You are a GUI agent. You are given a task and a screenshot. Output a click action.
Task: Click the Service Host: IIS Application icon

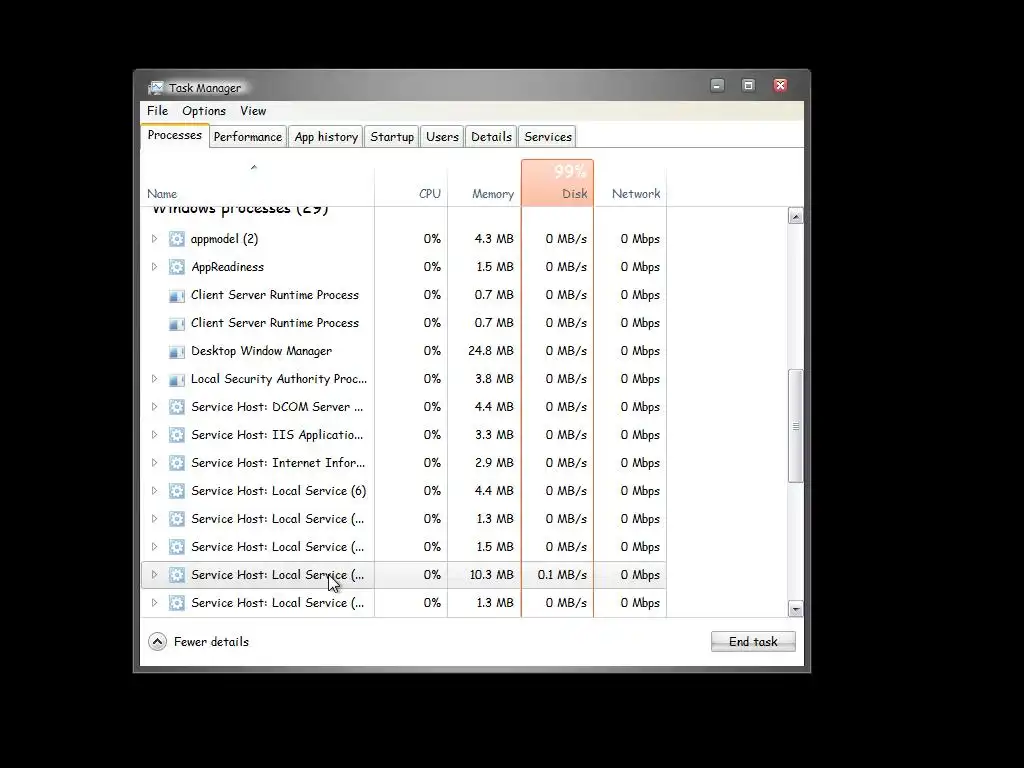[x=176, y=435]
